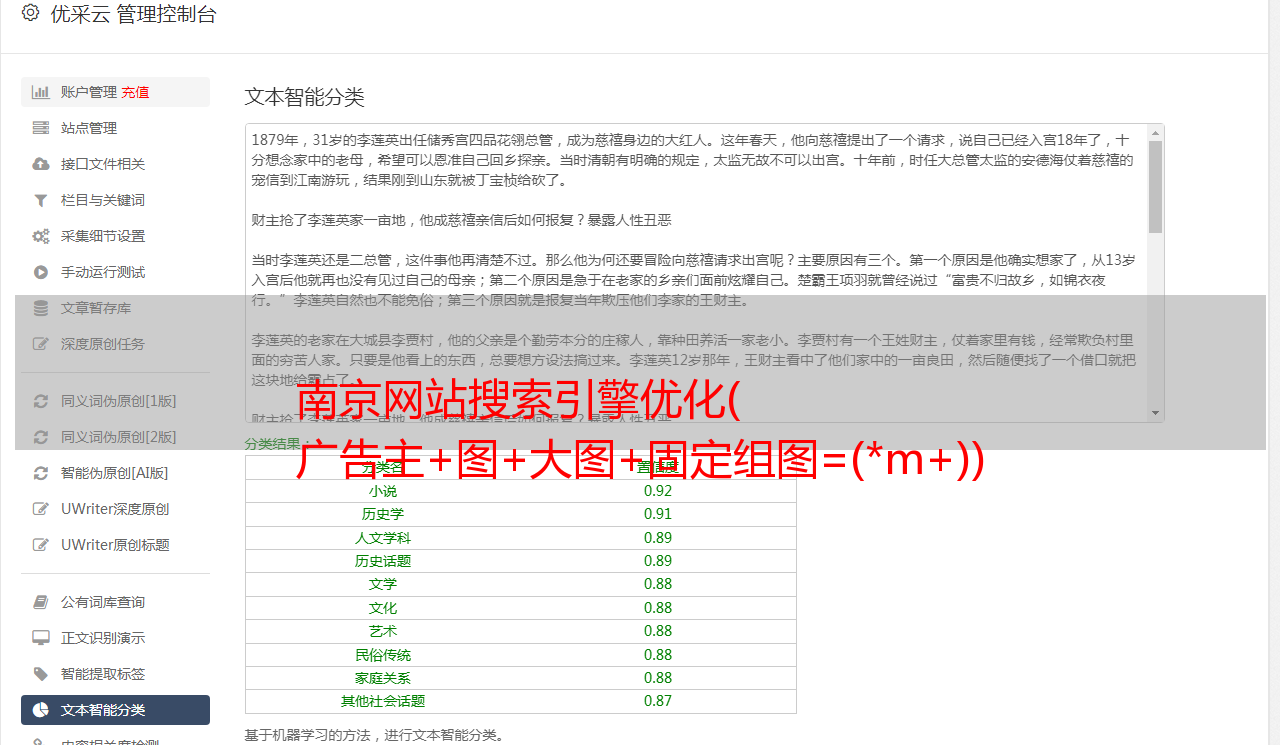Select the active 文本智能分类 item
The height and width of the screenshot is (745, 1280).
[115, 710]
